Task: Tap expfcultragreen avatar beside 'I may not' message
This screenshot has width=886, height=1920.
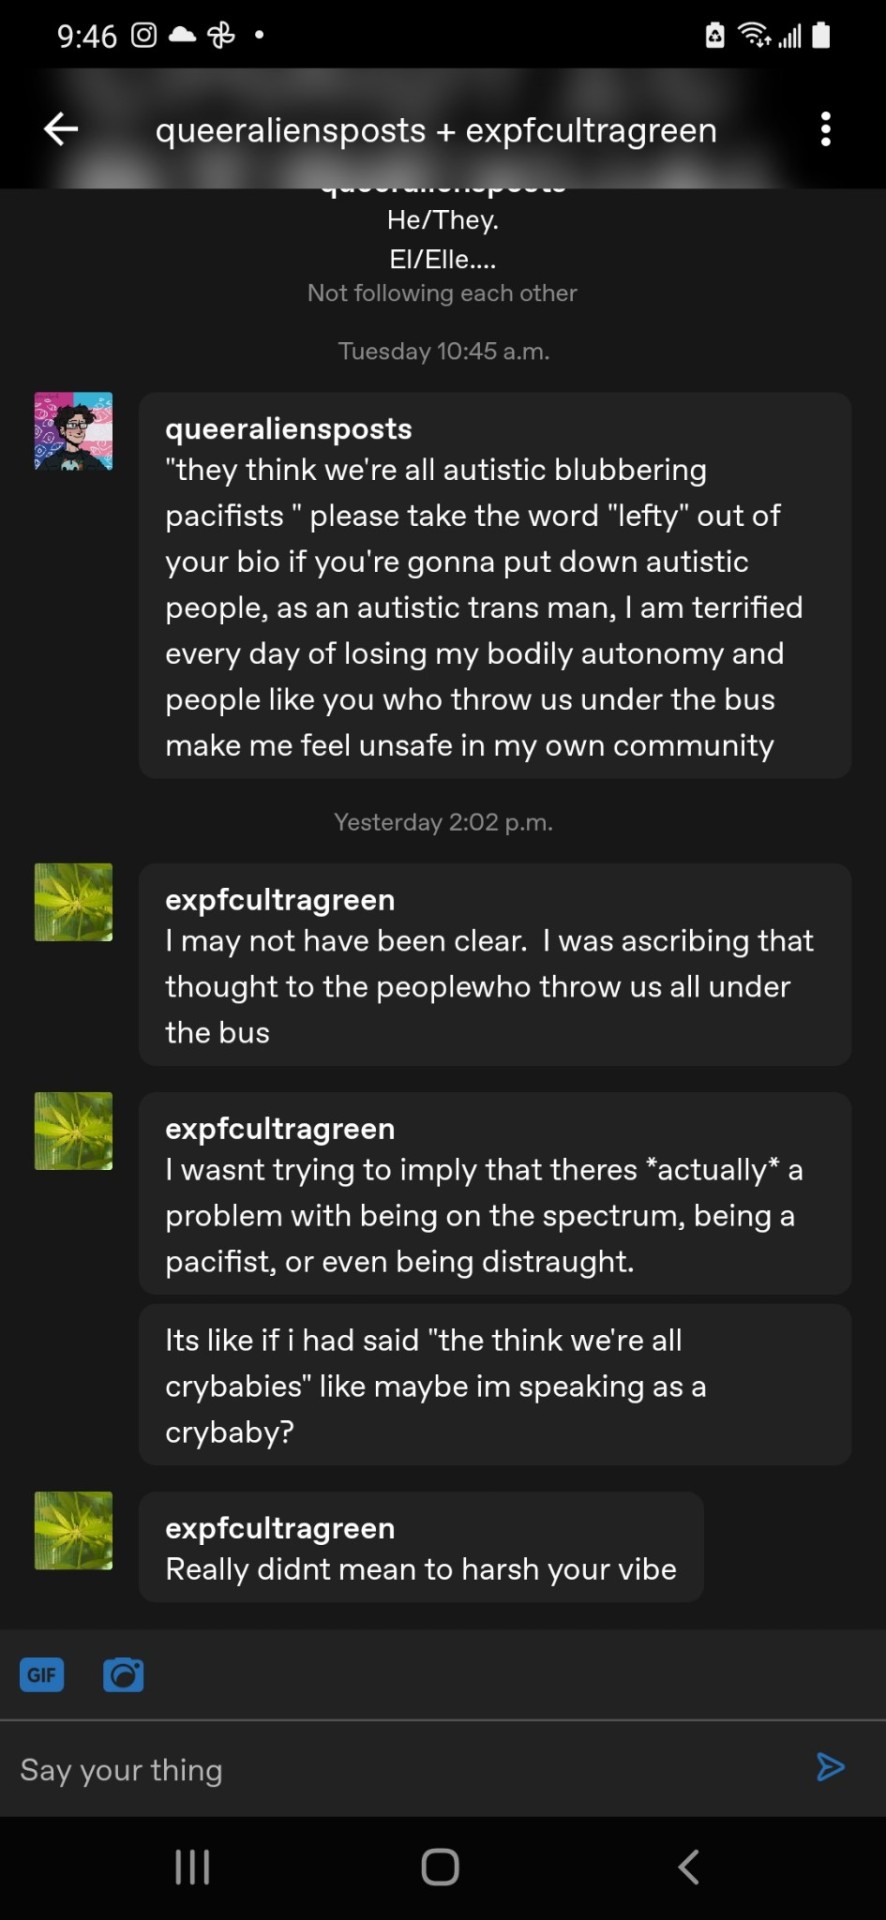Action: (73, 902)
